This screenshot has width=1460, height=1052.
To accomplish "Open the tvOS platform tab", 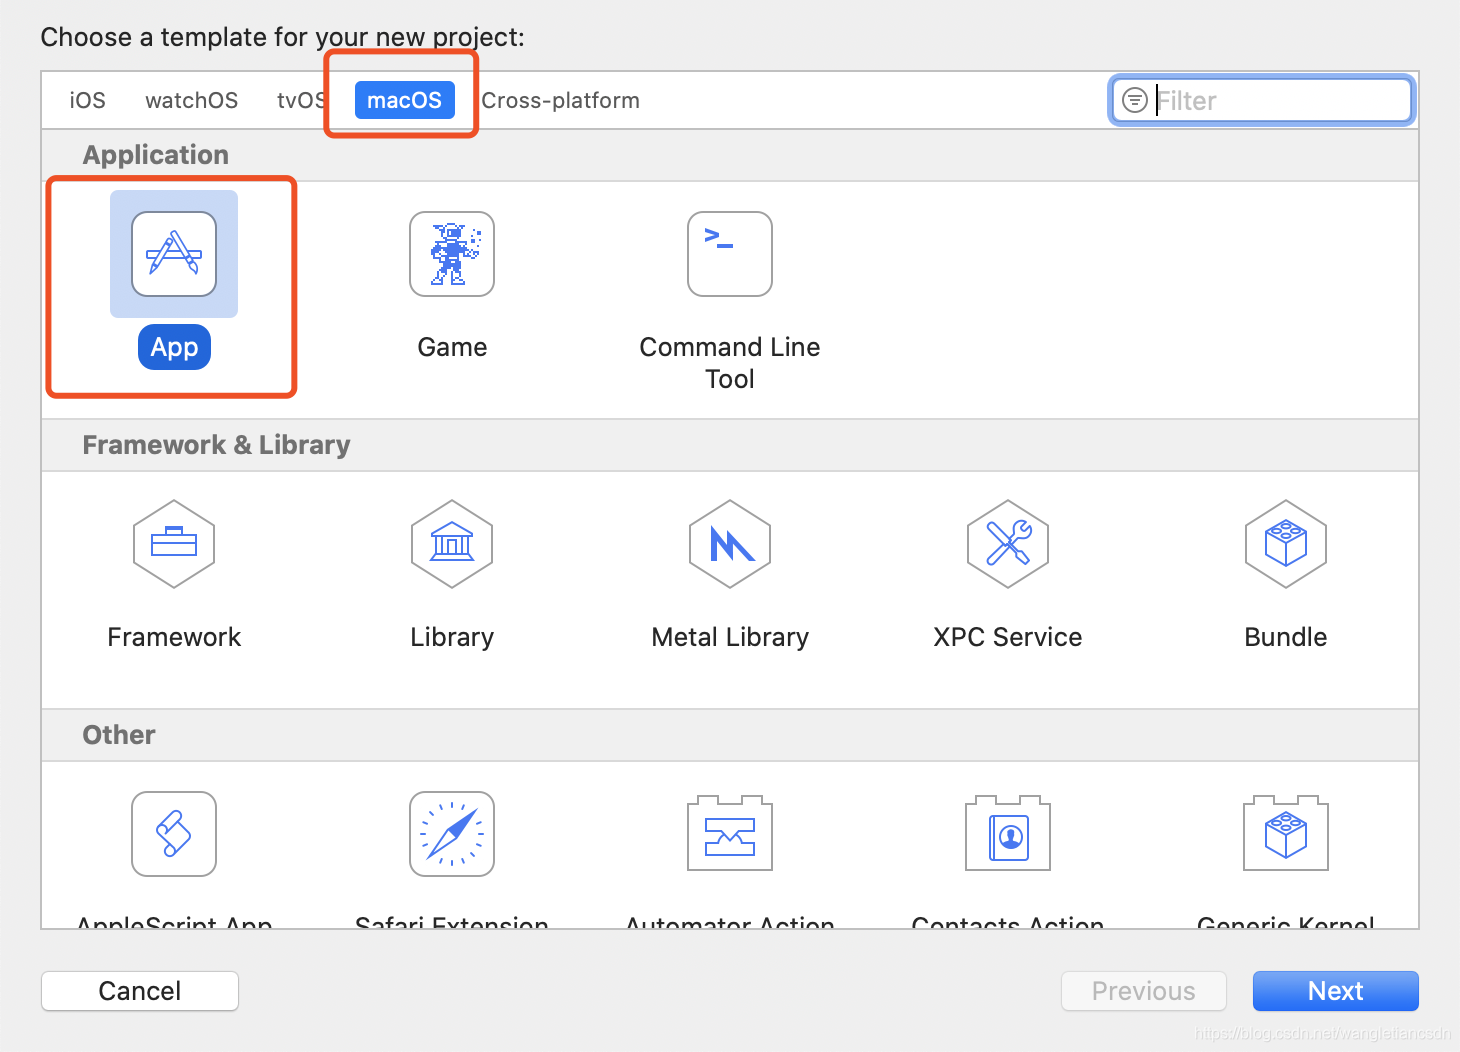I will (x=300, y=100).
